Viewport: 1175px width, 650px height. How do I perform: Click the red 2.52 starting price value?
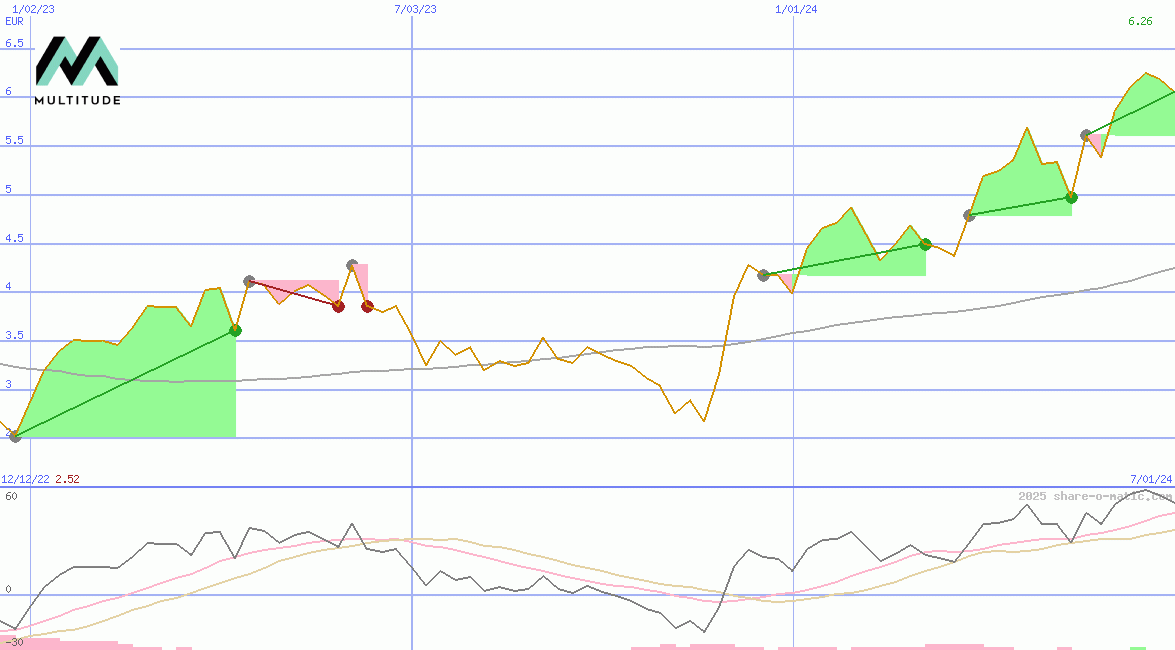[67, 479]
